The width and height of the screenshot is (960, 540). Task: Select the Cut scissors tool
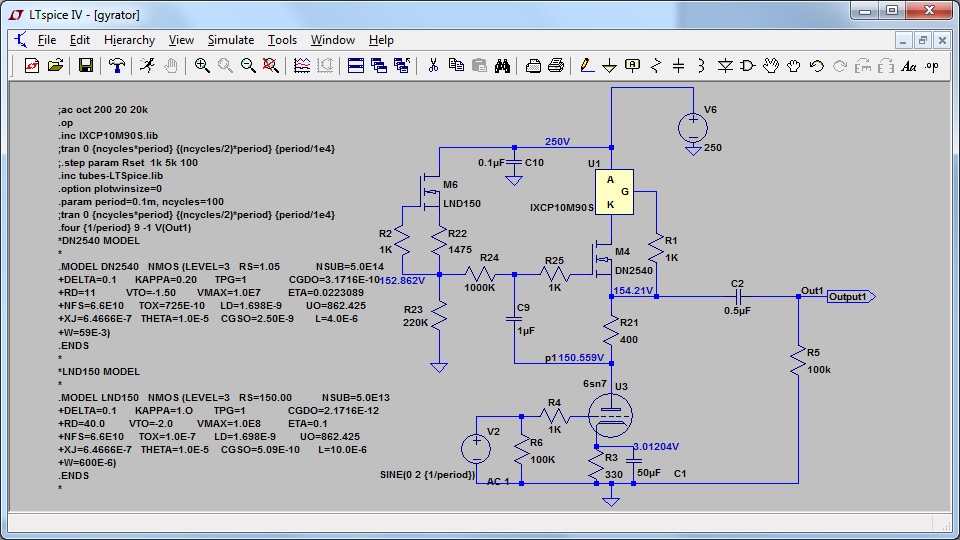pyautogui.click(x=433, y=66)
